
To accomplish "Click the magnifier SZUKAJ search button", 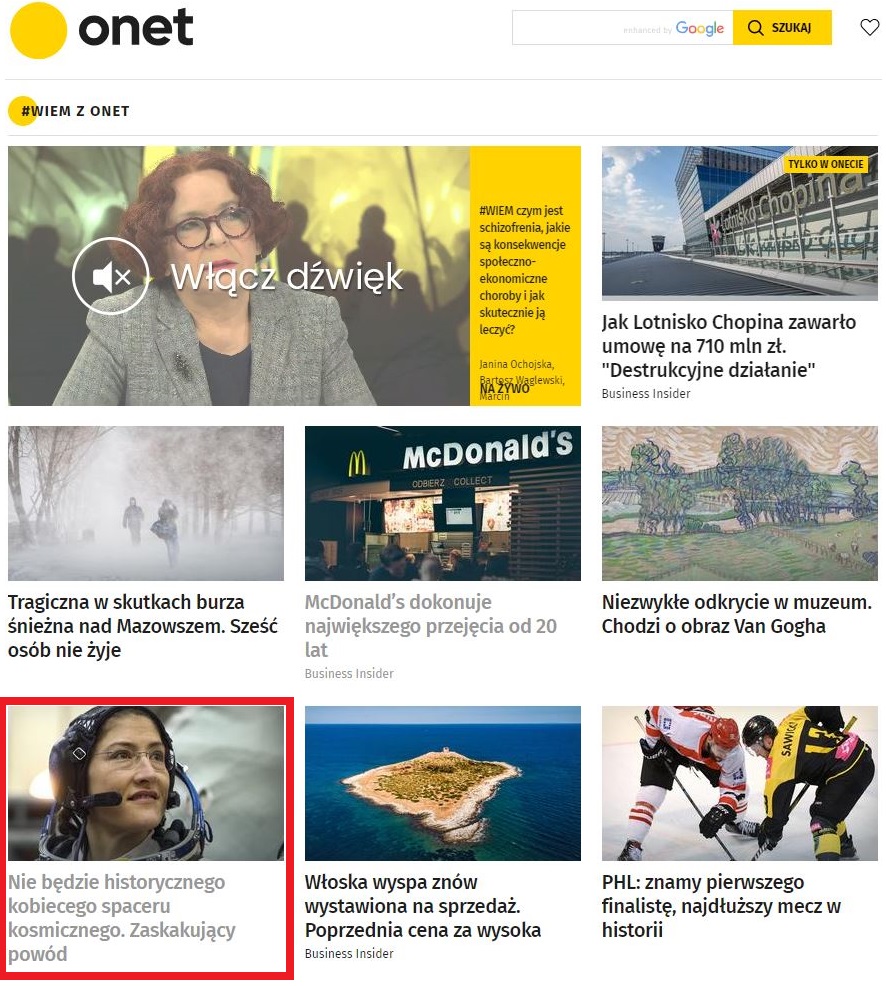I will point(782,28).
